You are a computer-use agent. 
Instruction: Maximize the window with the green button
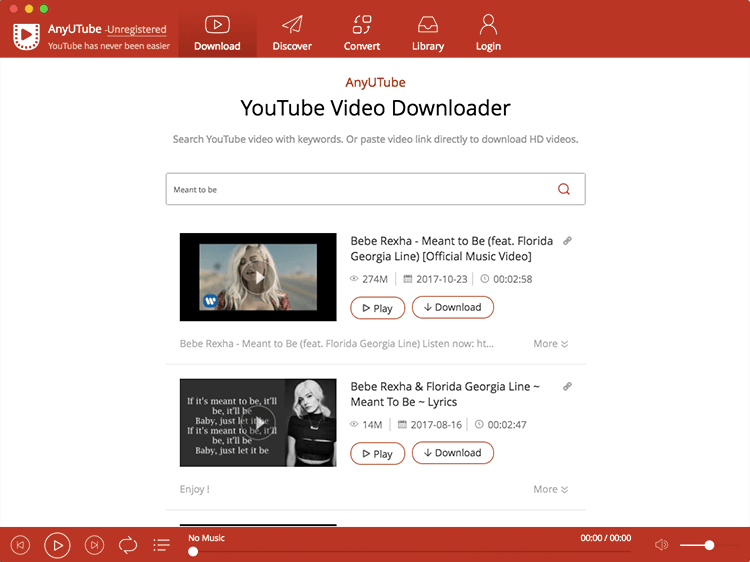(44, 8)
